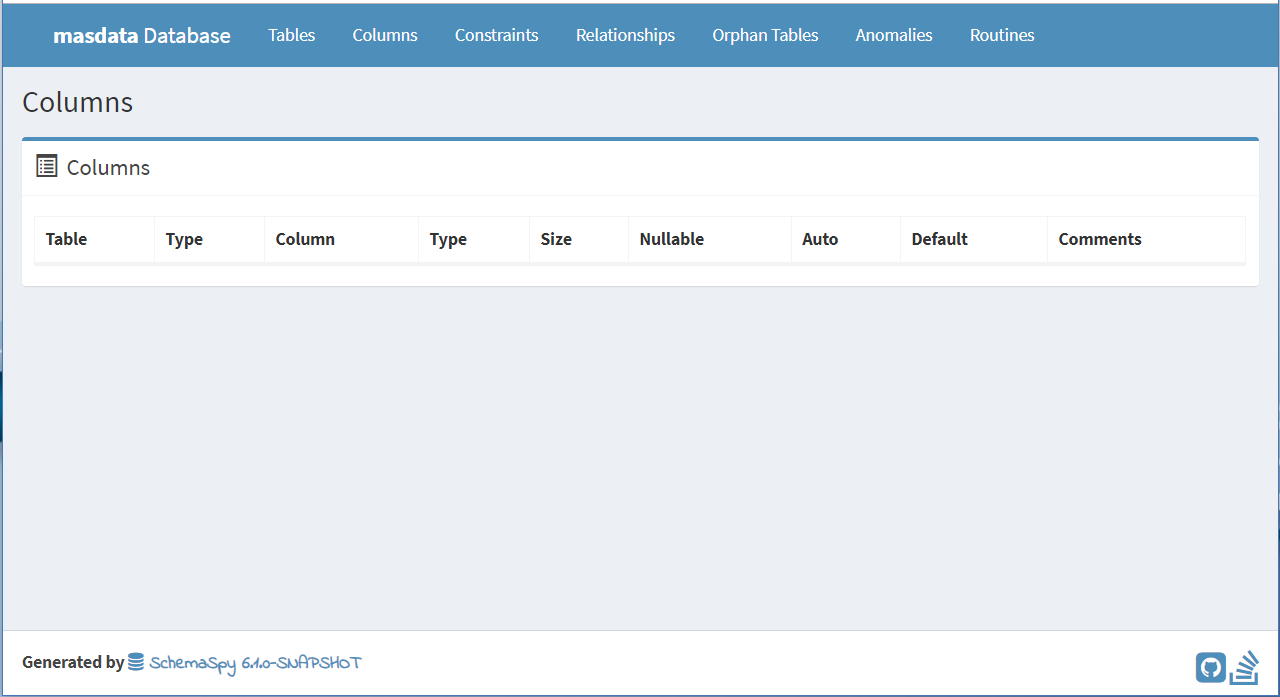Sort by the Nullable header
Image resolution: width=1280 pixels, height=697 pixels.
671,239
